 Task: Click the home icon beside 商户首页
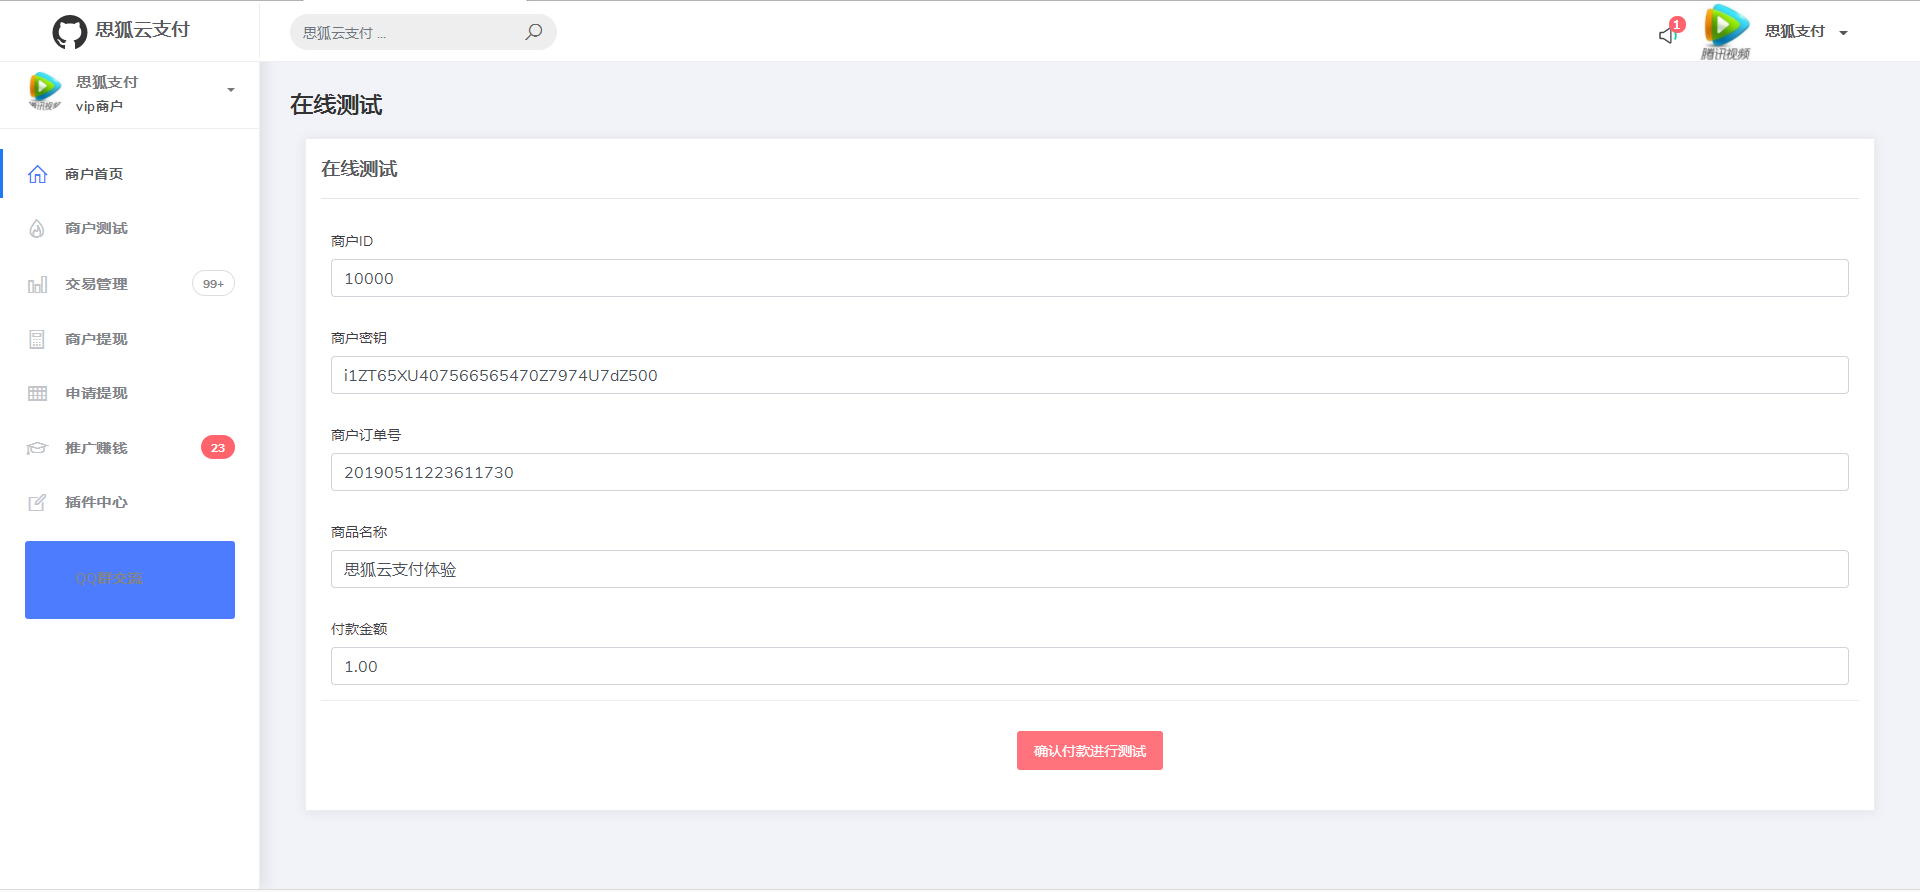pos(37,174)
